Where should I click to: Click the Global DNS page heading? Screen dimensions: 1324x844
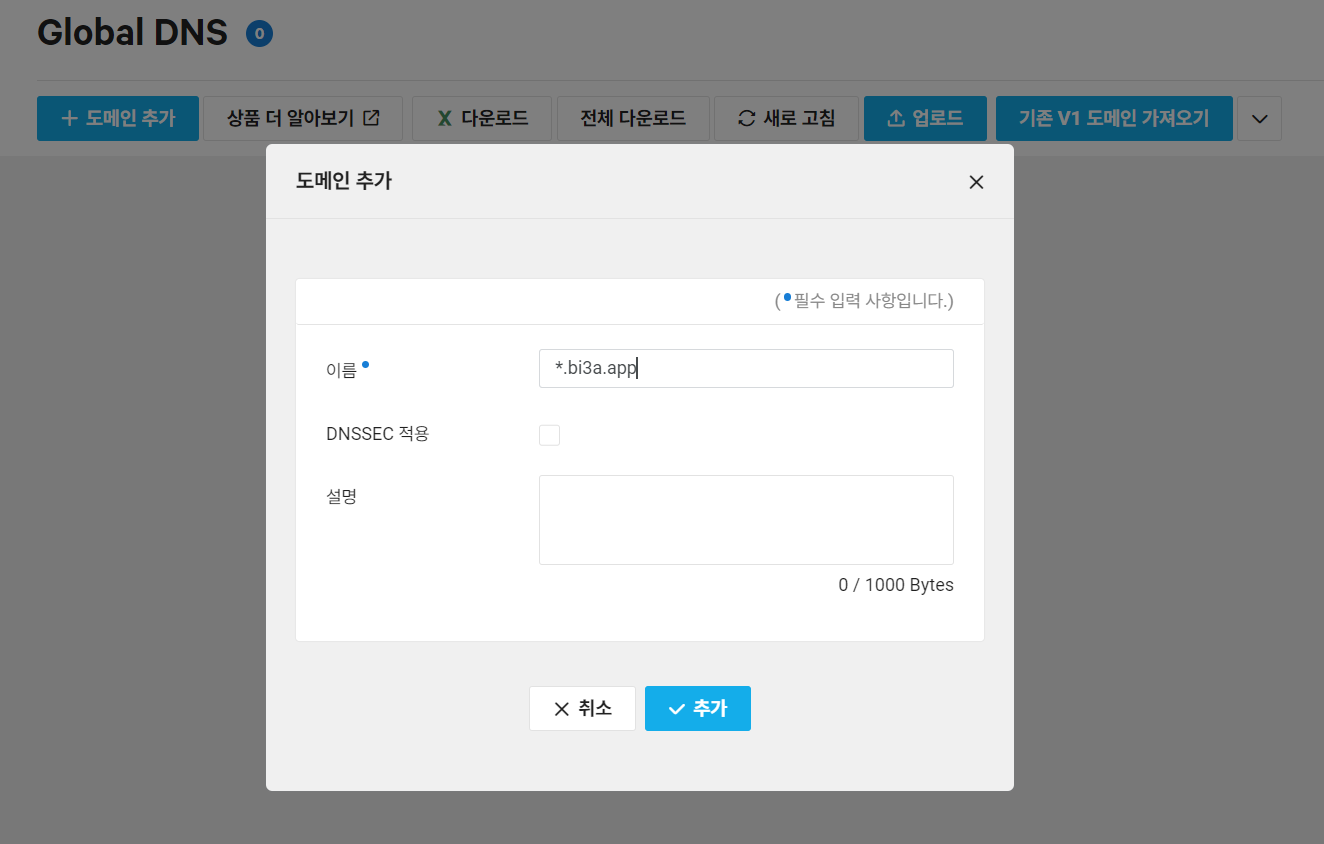pos(130,32)
